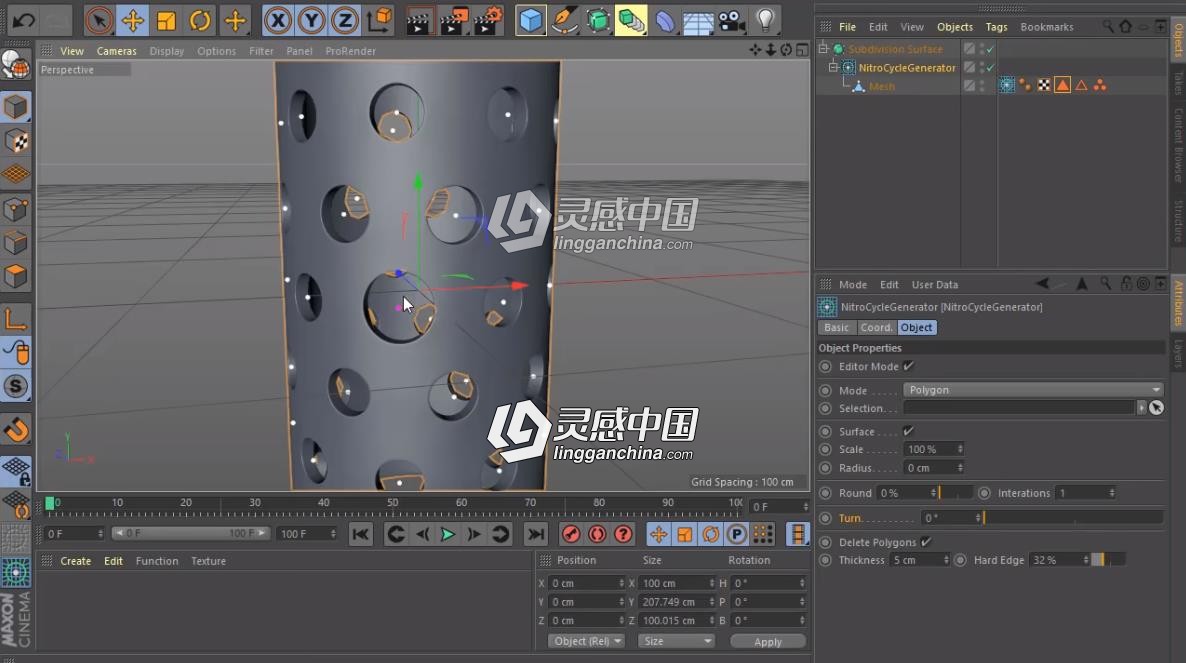Image resolution: width=1186 pixels, height=663 pixels.
Task: Click the Selection picker arrow icon
Action: [1156, 408]
